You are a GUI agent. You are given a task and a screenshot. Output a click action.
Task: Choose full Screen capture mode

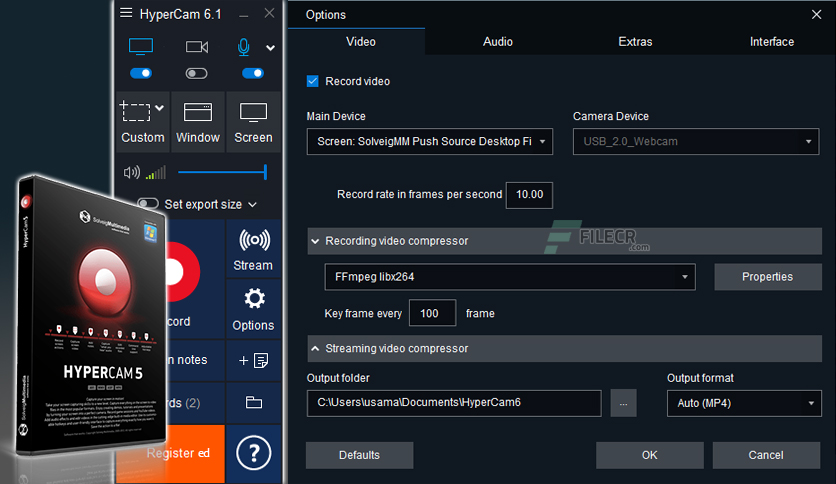(253, 122)
